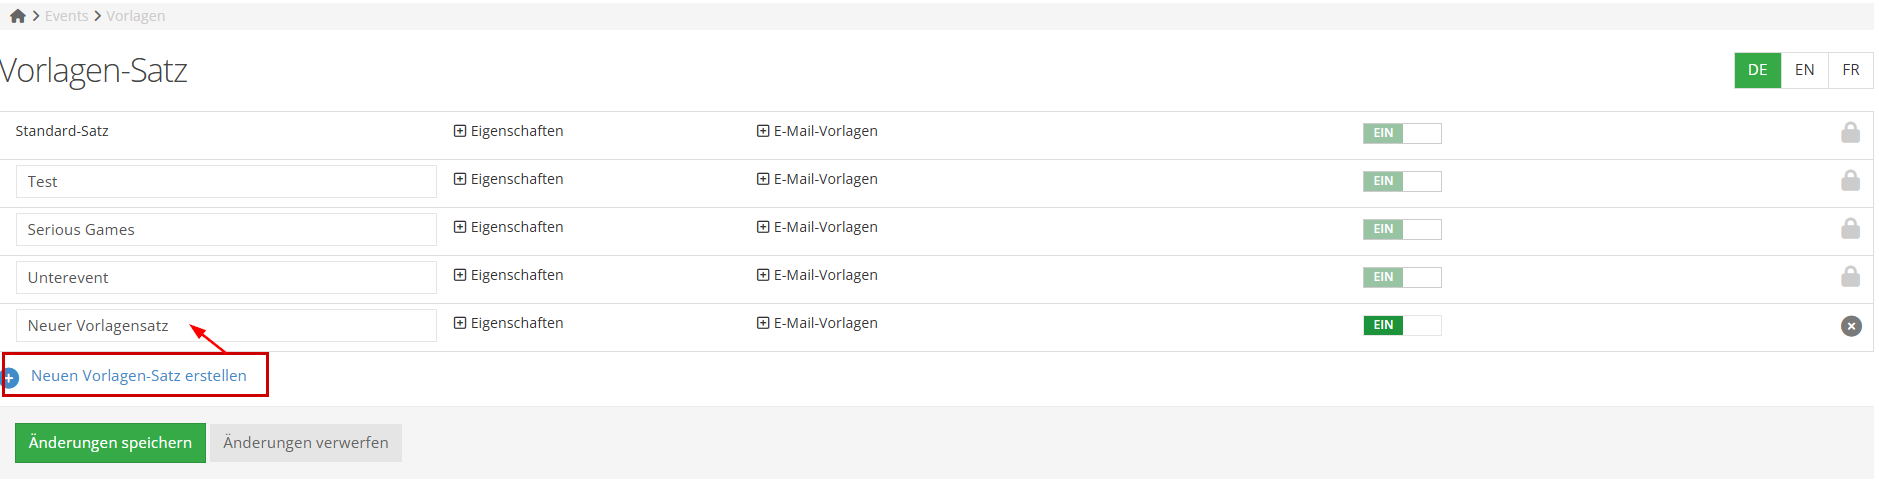
Task: Click Änderungen speichern button
Action: [110, 443]
